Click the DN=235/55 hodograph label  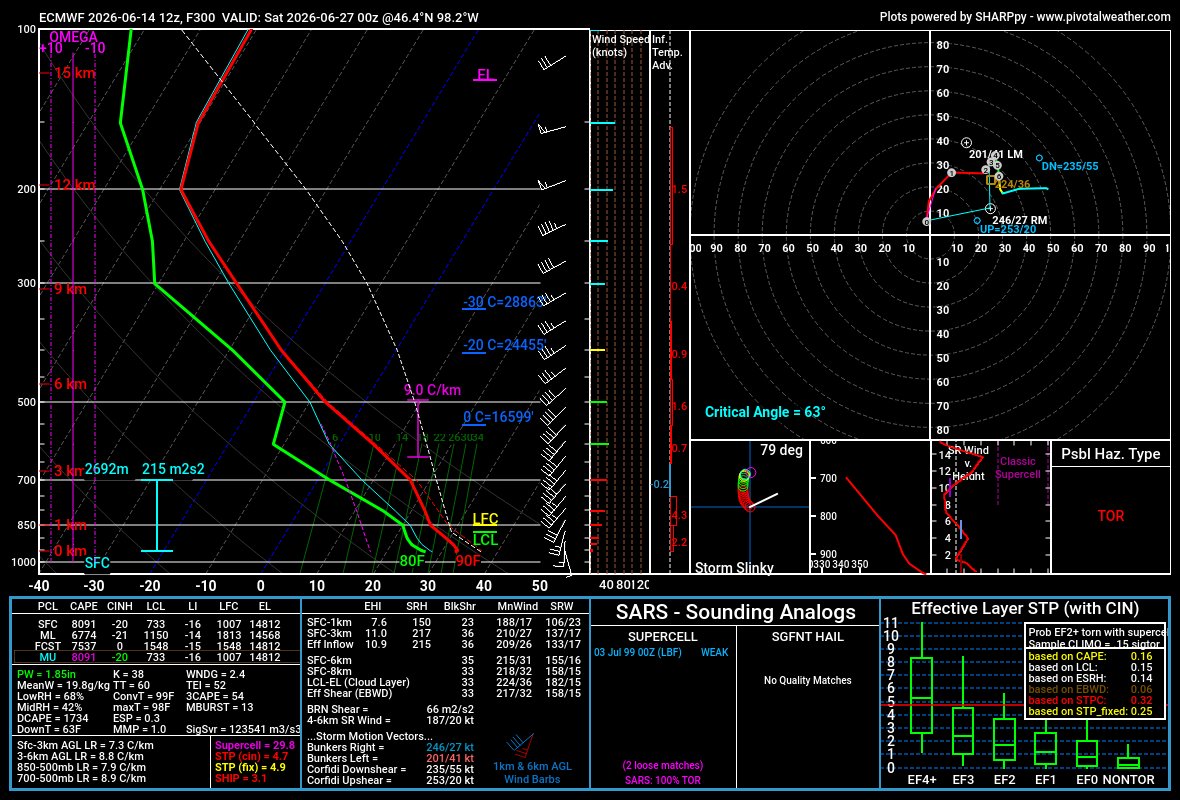click(x=1069, y=166)
